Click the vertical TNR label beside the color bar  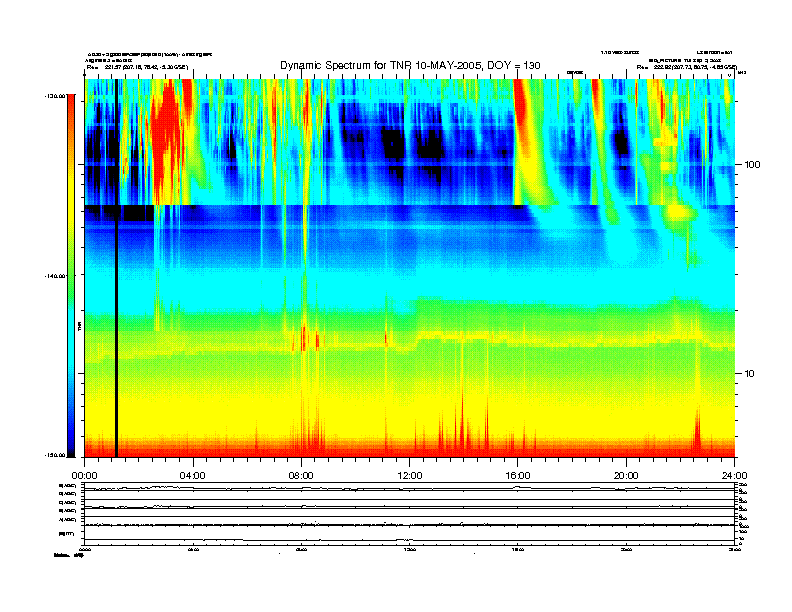click(79, 326)
